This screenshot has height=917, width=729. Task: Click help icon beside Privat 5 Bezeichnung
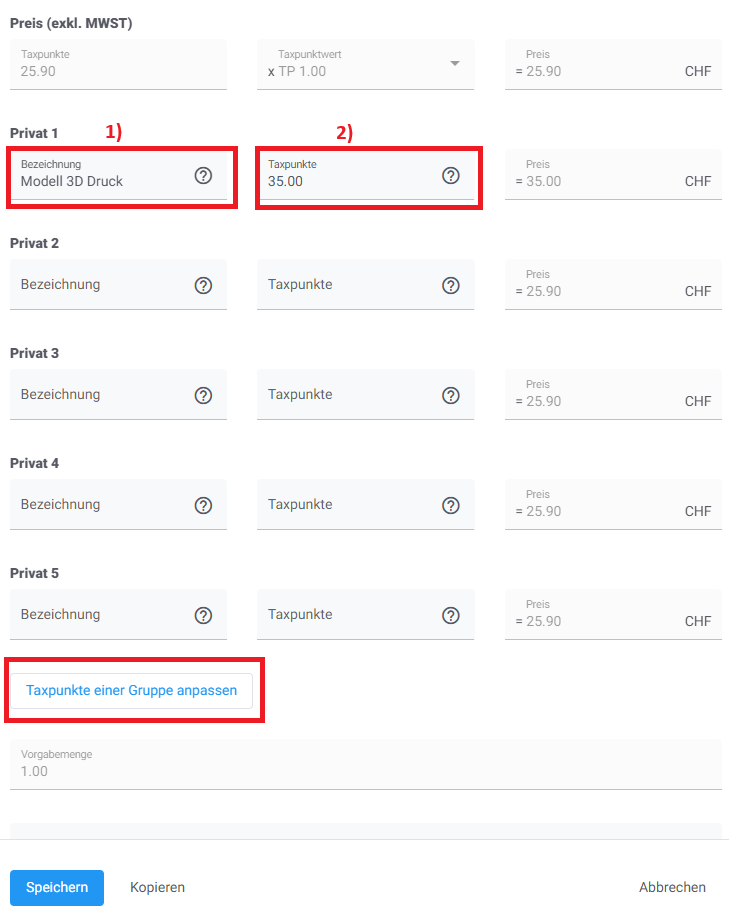tap(203, 615)
